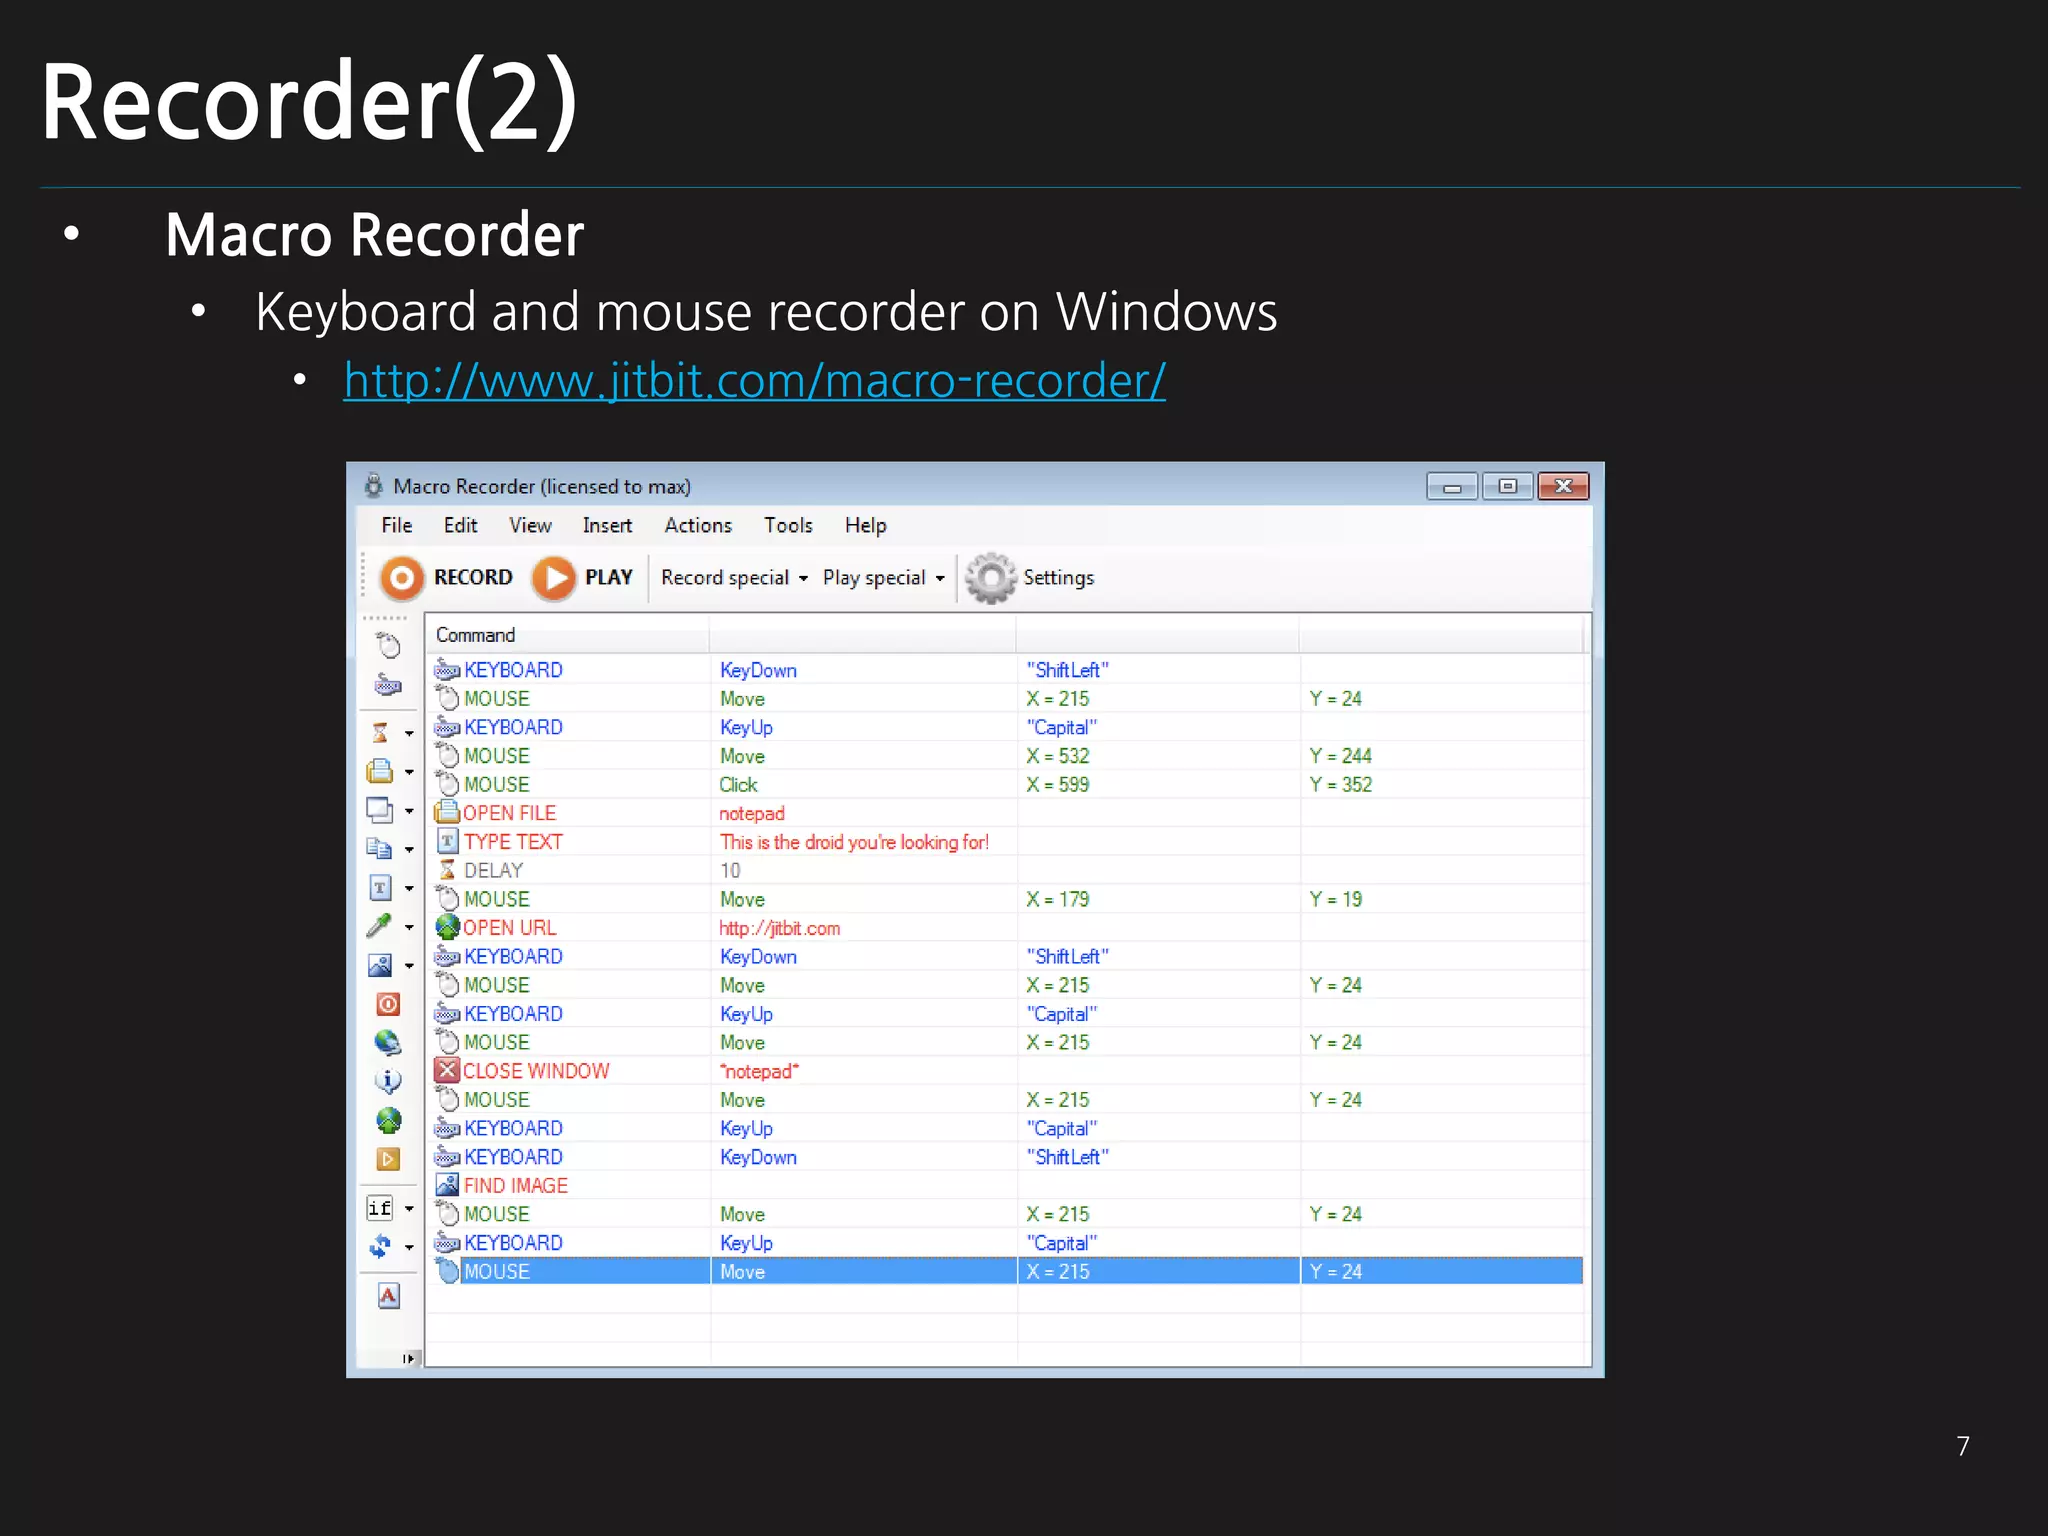Click the sidebar window command icon
The width and height of the screenshot is (2048, 1536).
380,810
